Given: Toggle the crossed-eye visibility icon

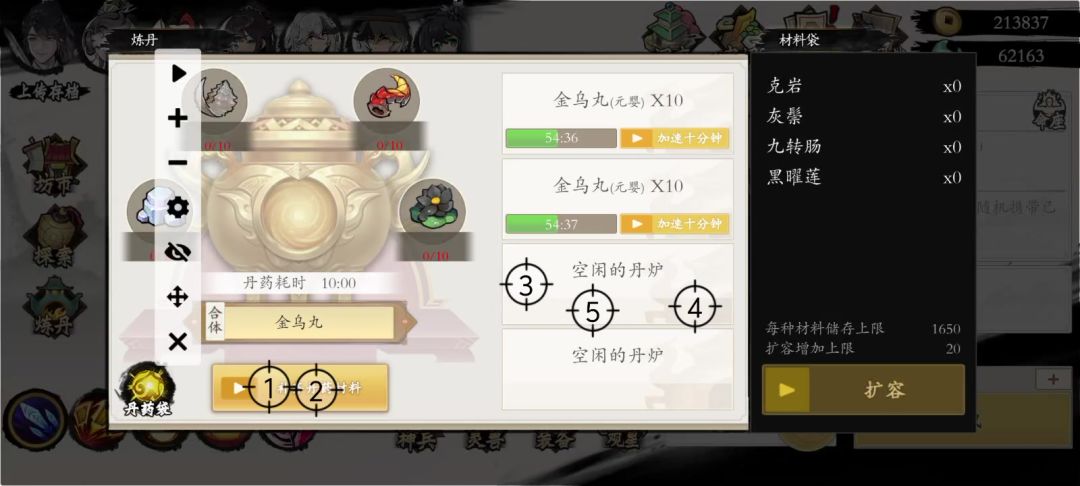Looking at the screenshot, I should pos(178,252).
